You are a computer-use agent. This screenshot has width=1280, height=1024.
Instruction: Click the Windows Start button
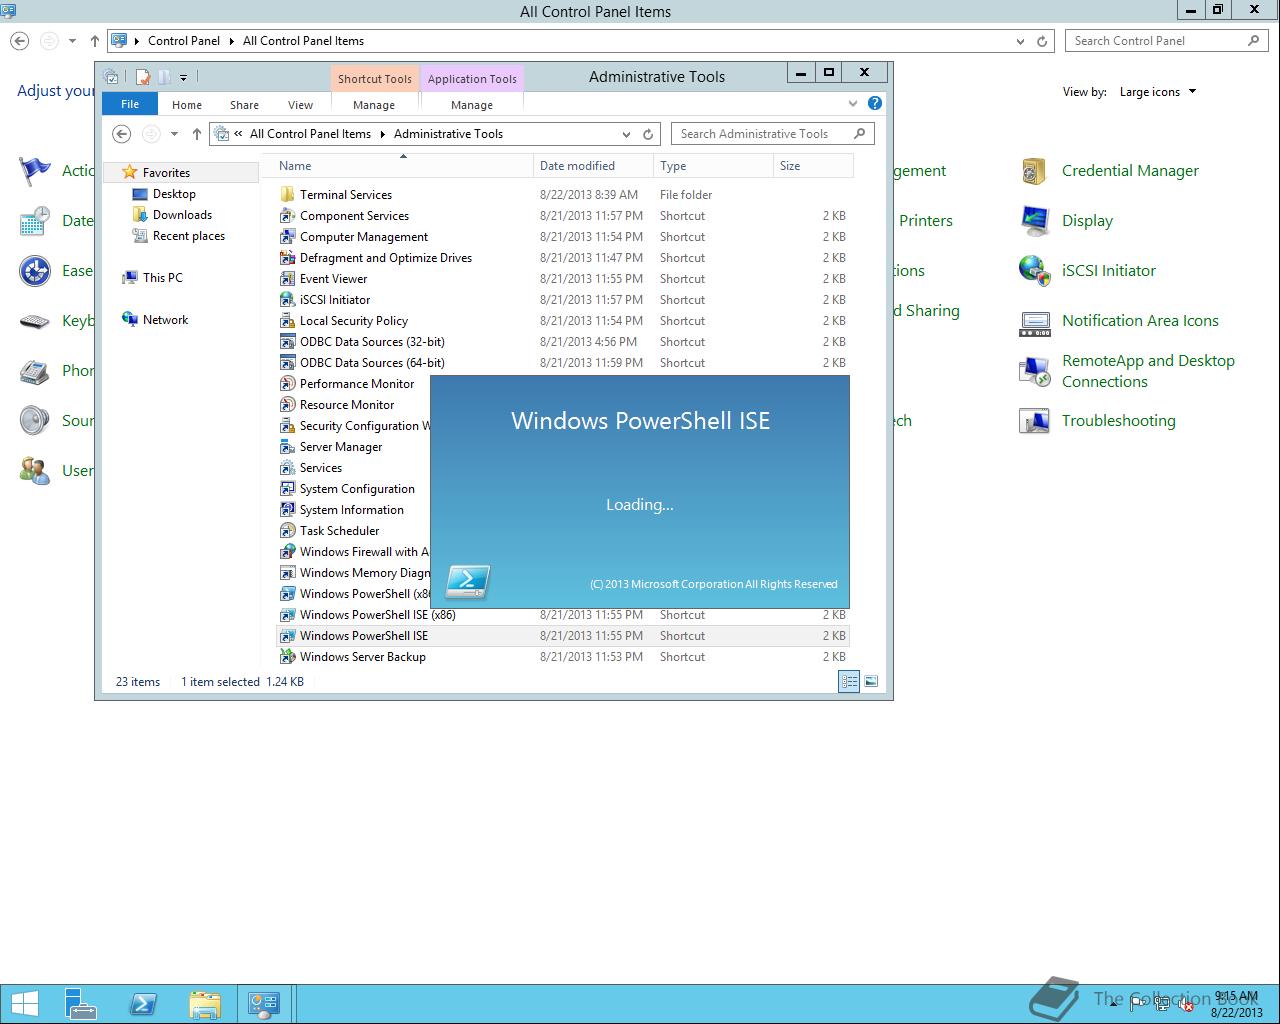coord(24,1004)
